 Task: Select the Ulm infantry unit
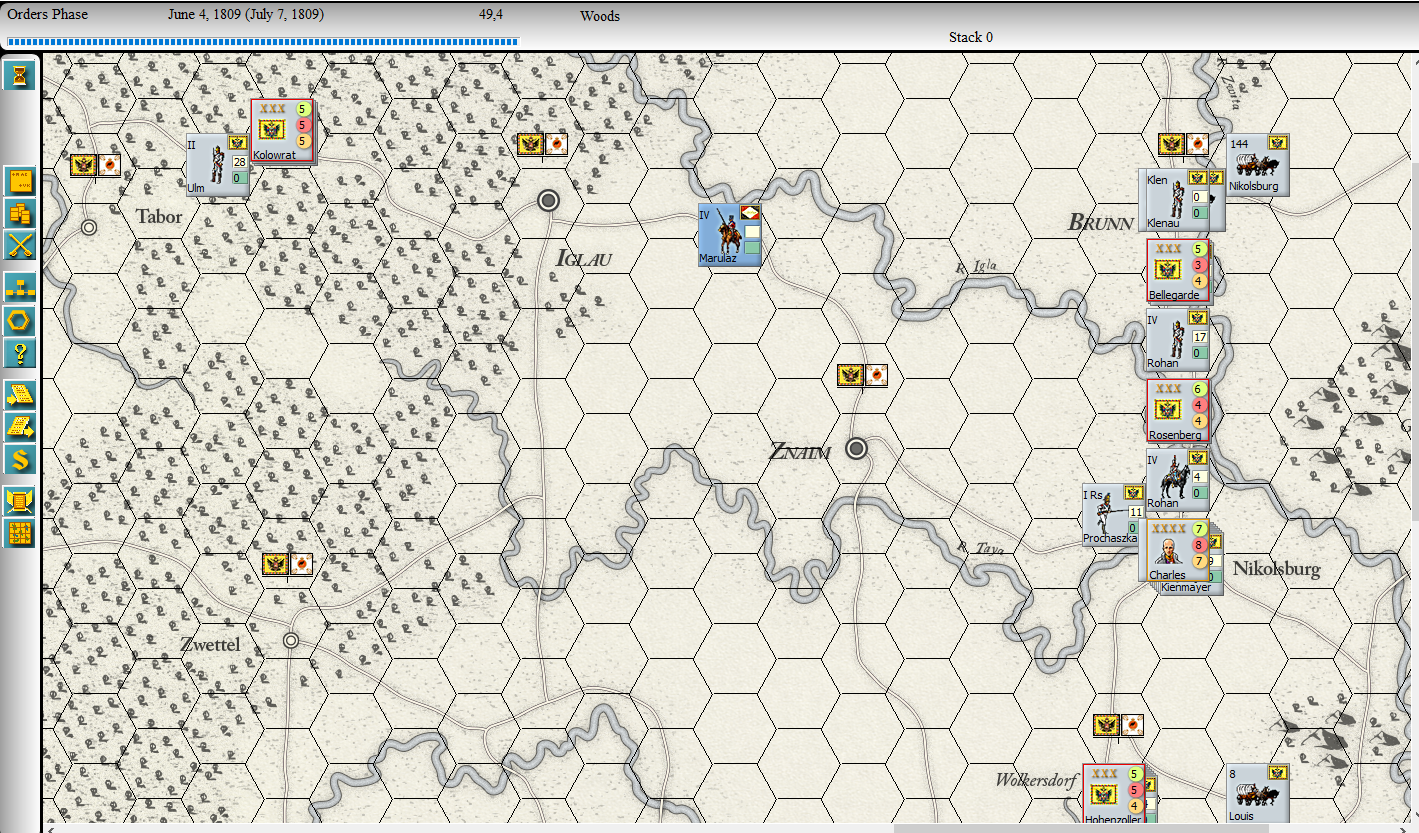click(x=217, y=165)
